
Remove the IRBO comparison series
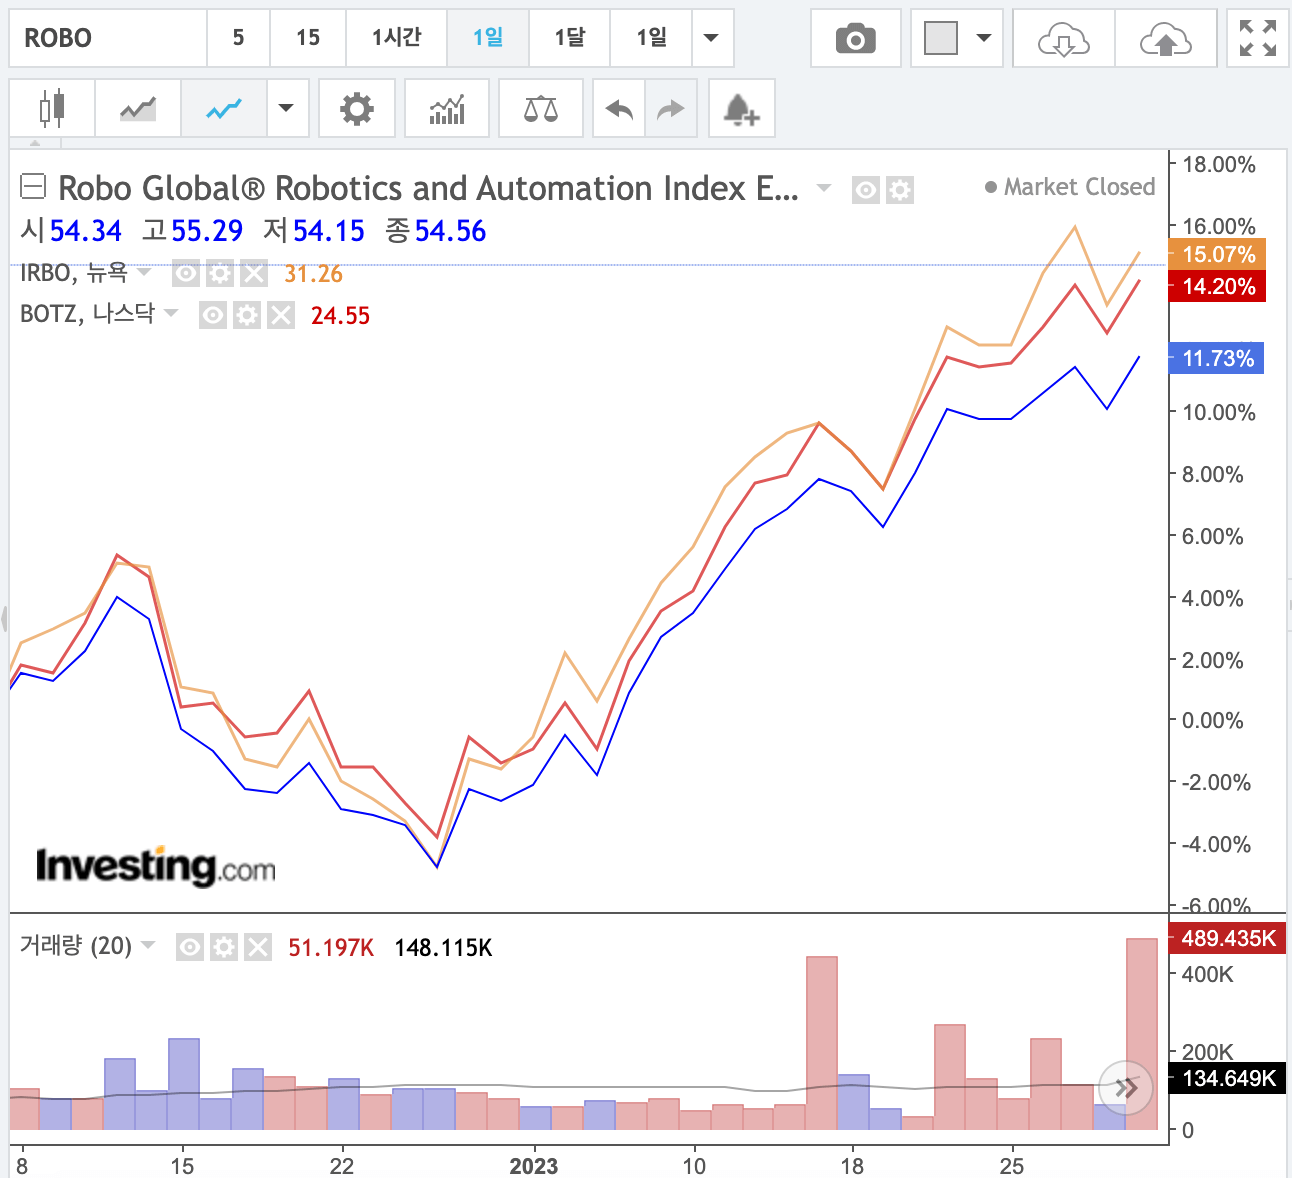(x=254, y=273)
